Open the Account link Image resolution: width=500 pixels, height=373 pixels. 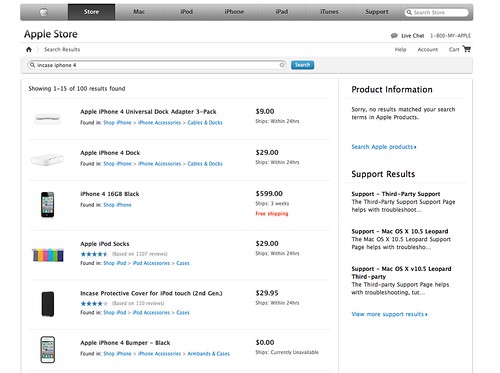coord(428,50)
